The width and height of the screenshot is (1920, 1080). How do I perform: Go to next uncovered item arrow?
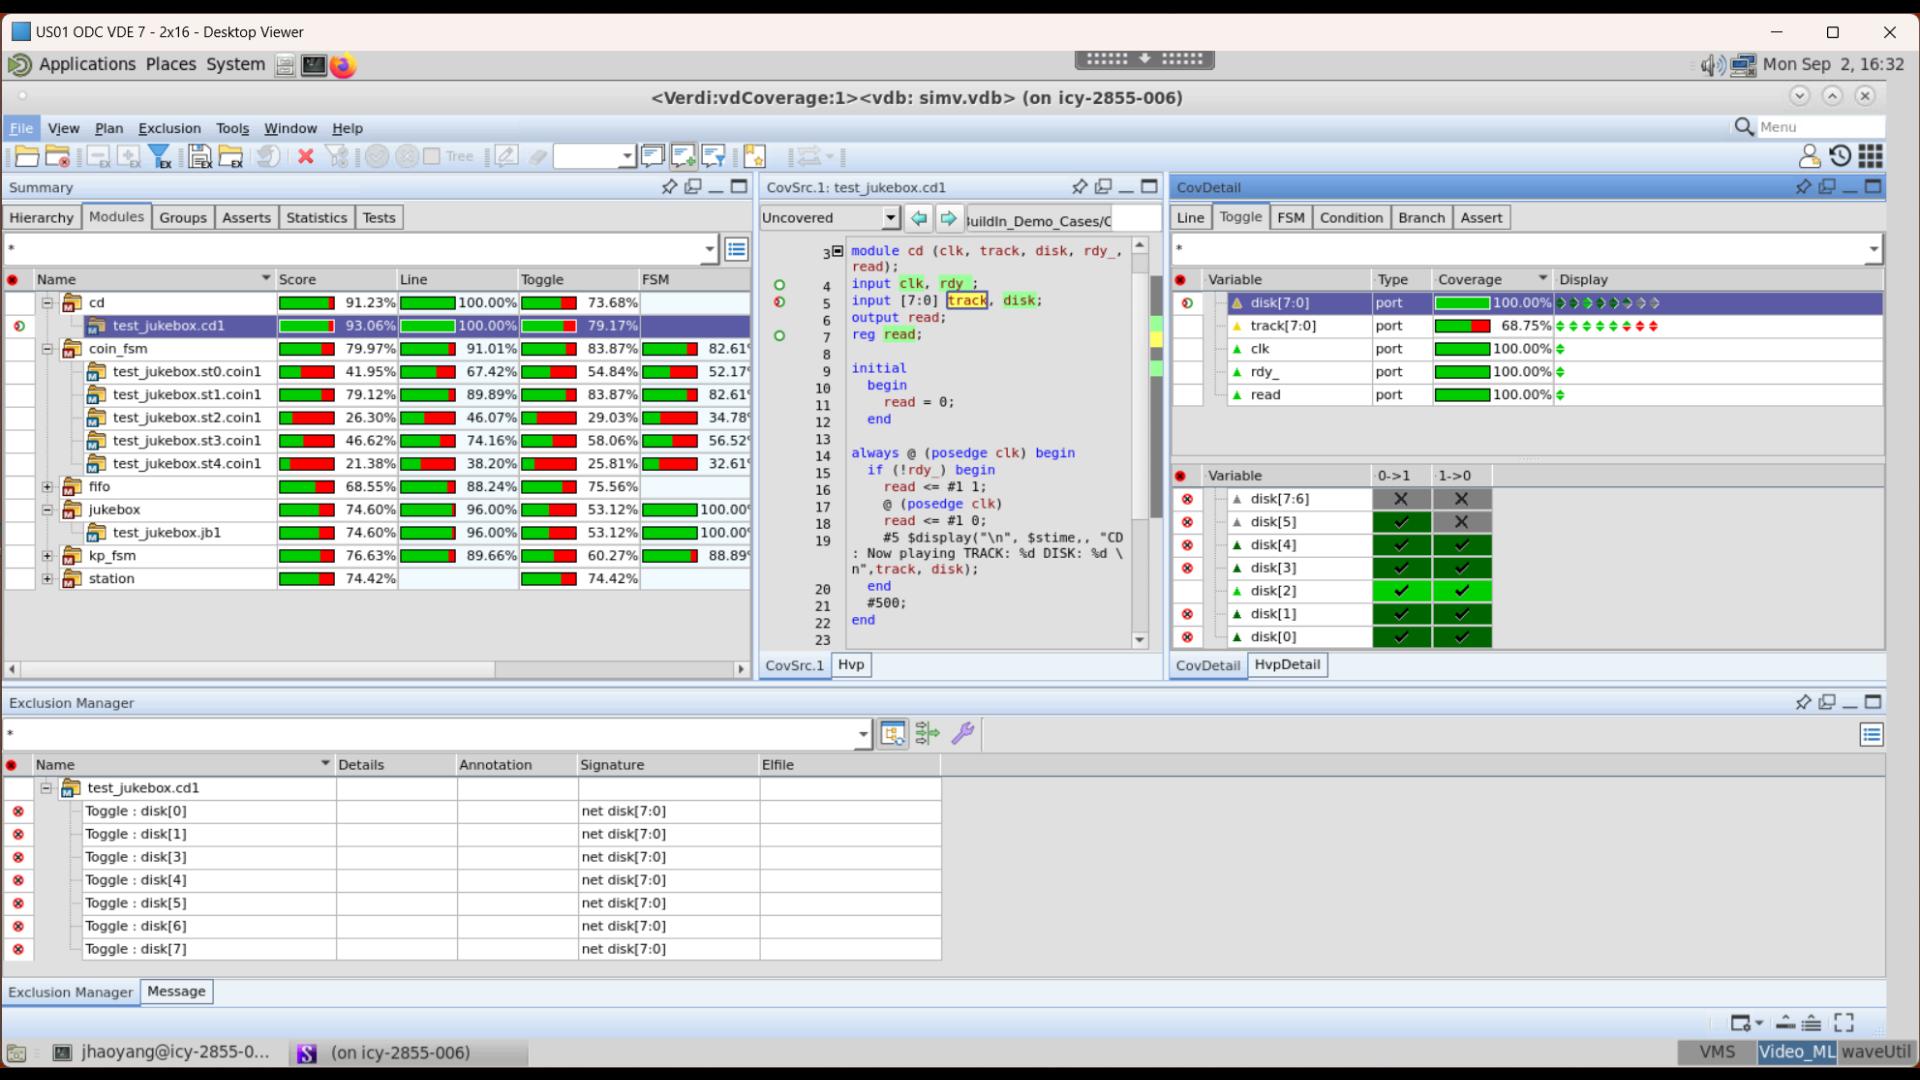coord(949,218)
